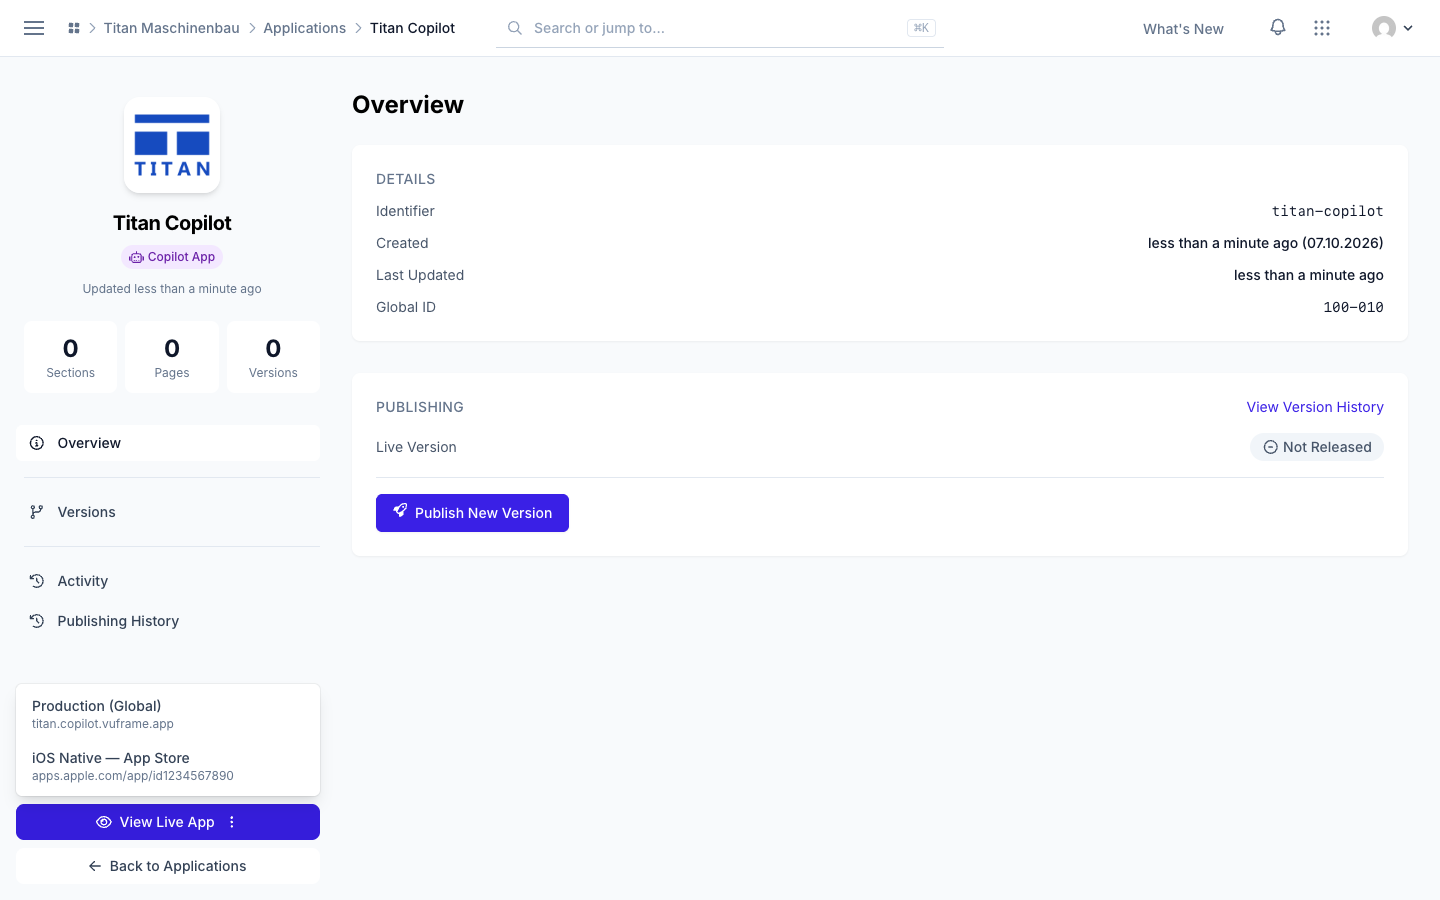Click the Titan Copilot breadcrumb
The width and height of the screenshot is (1440, 900).
[412, 28]
